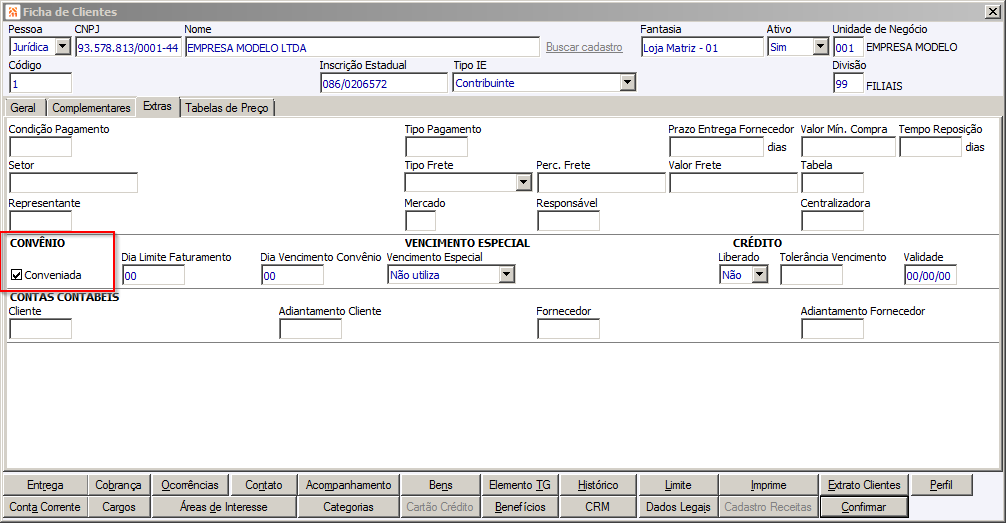Click the Categorias button
The height and width of the screenshot is (523, 1006).
pyautogui.click(x=348, y=507)
